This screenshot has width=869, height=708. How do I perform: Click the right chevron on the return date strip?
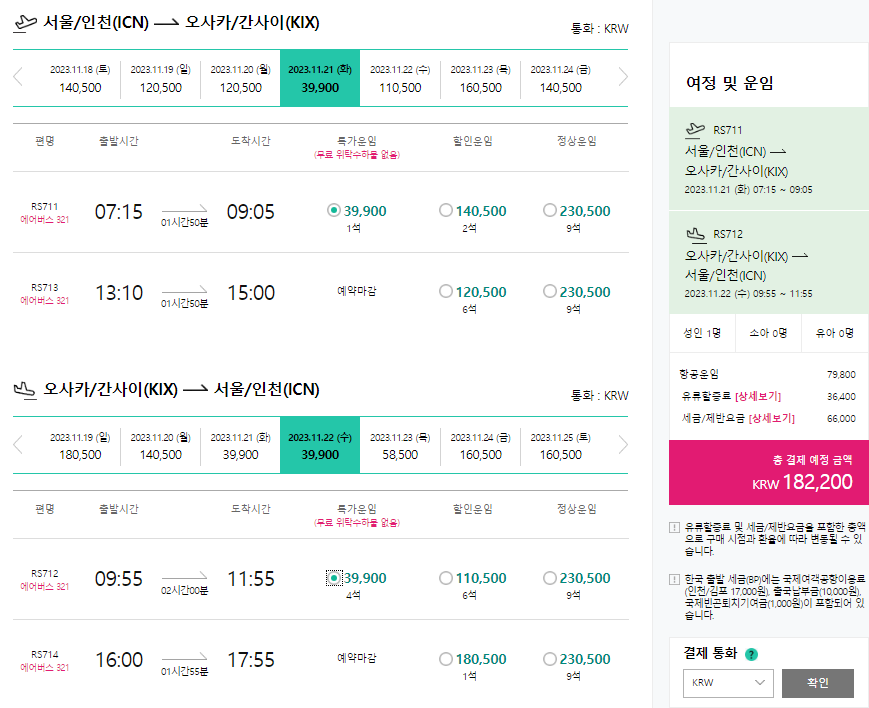(623, 446)
